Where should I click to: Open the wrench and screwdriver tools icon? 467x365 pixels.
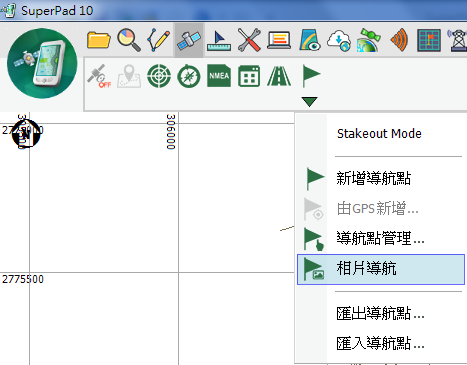click(x=249, y=40)
